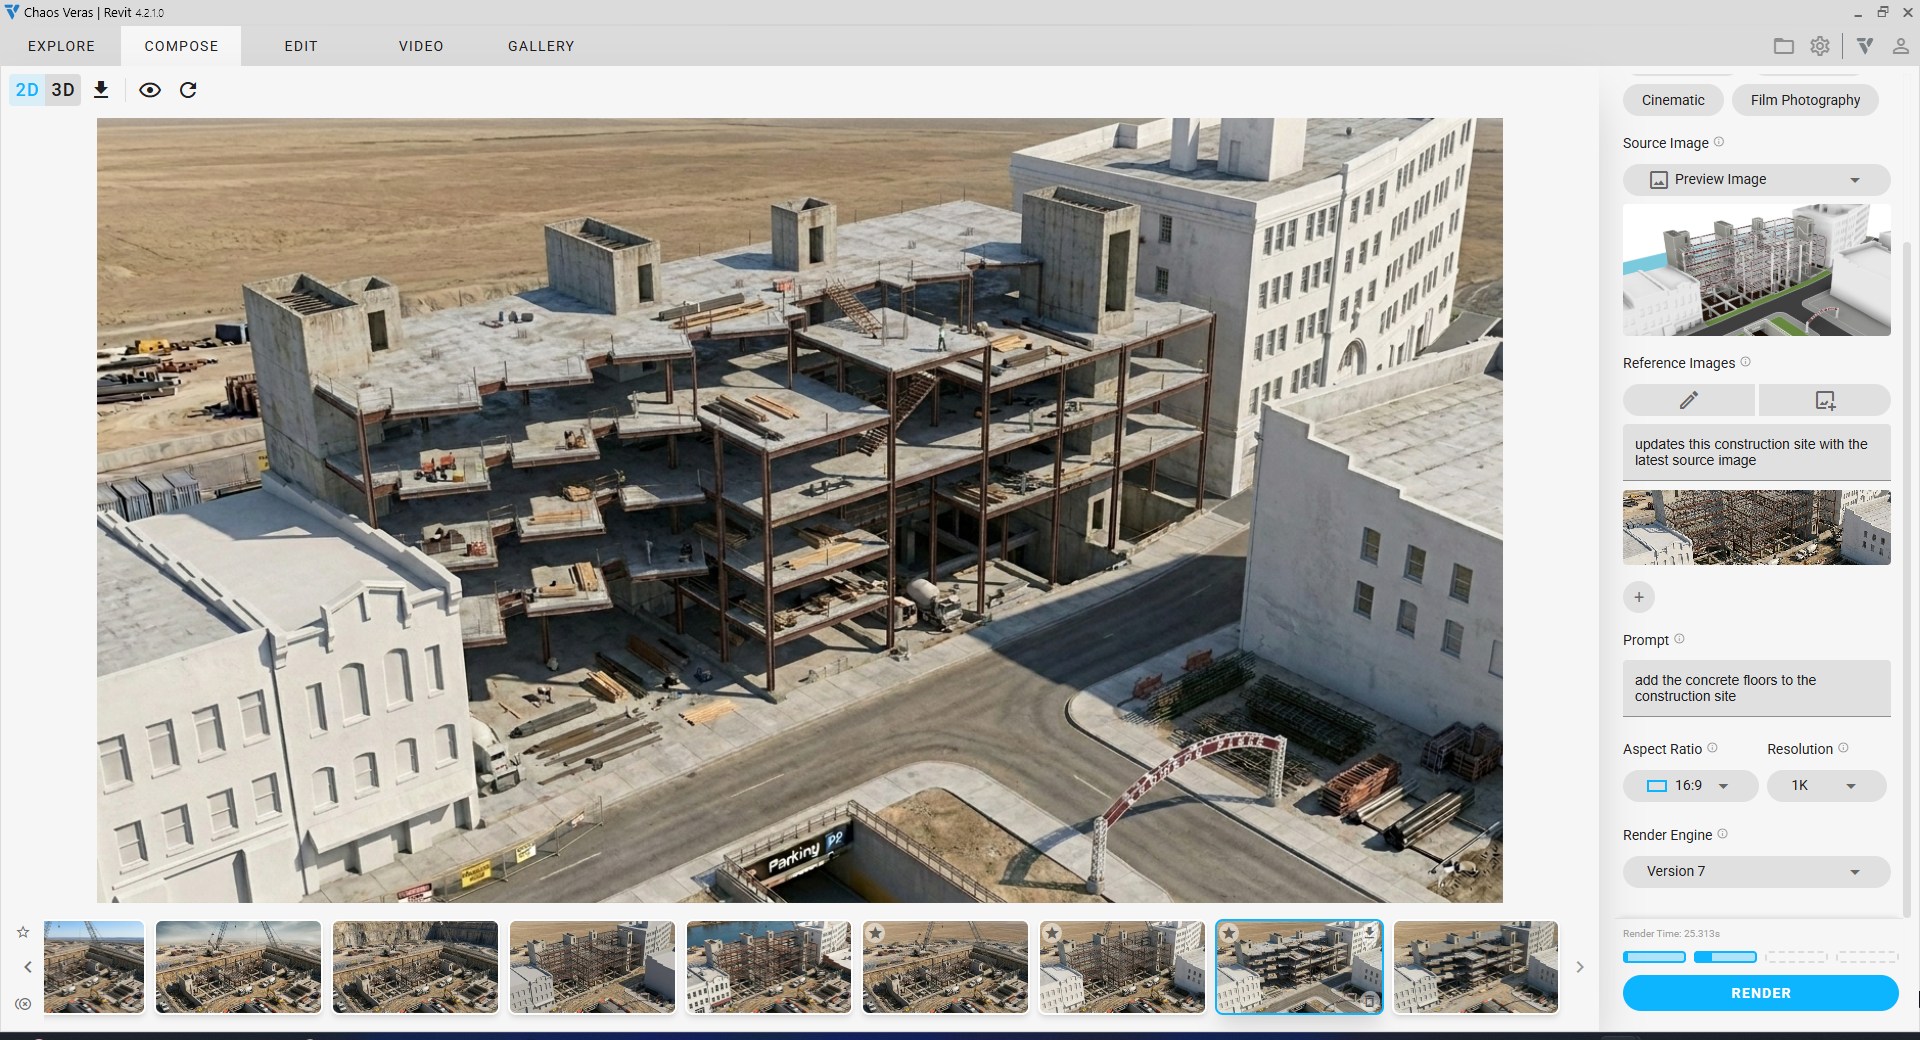Click the add reference image icon
Viewport: 1920px width, 1040px height.
coord(1824,401)
